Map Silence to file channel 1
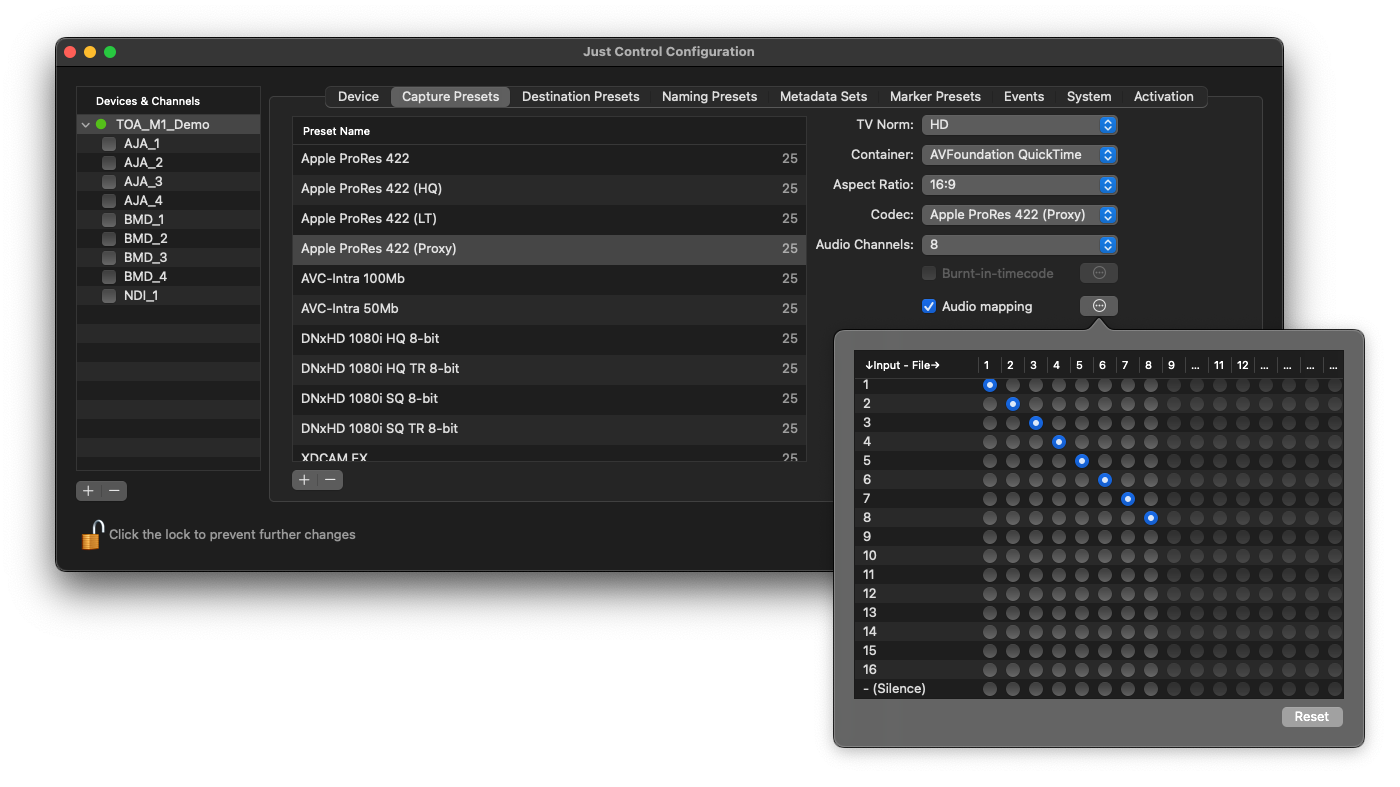The width and height of the screenshot is (1400, 787). 990,689
